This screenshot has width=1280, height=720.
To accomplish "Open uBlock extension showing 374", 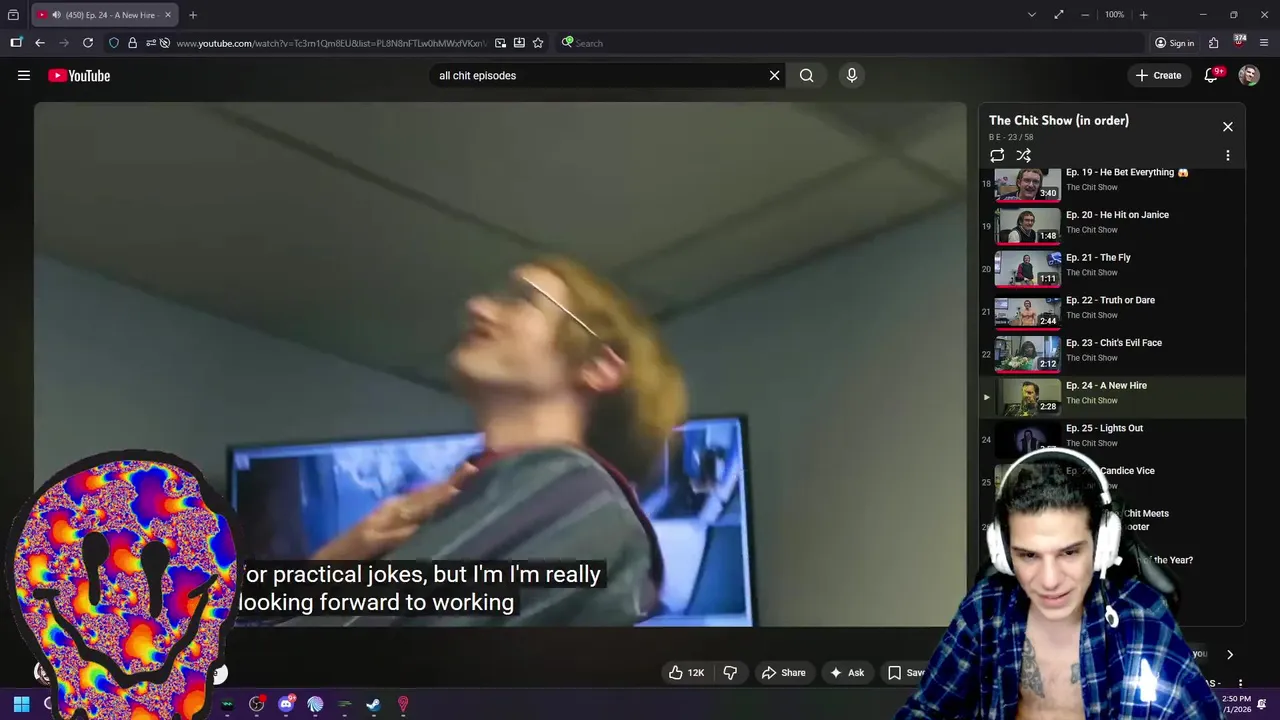I will point(1239,42).
